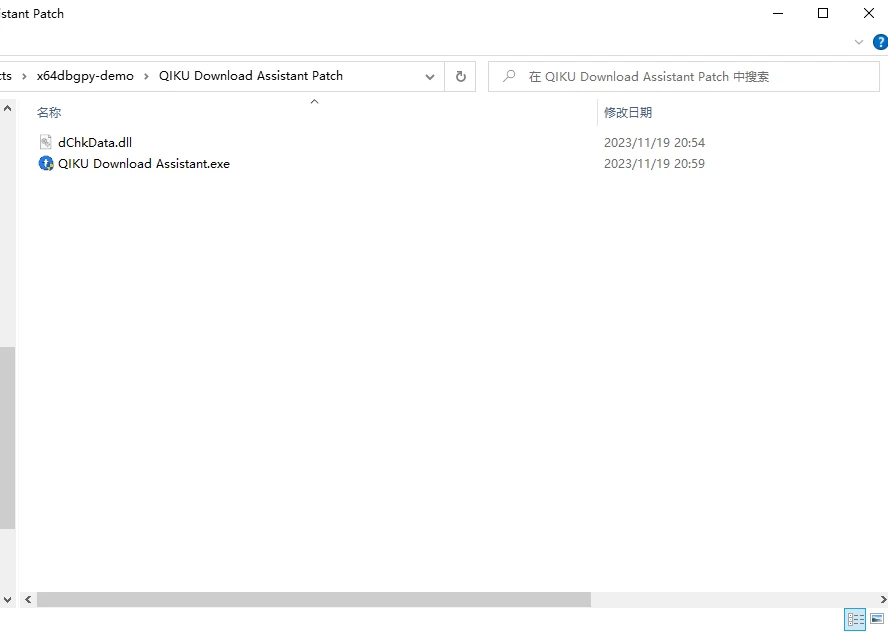The image size is (888, 632).
Task: Click QIKU Download Assistant Patch breadcrumb
Action: click(x=250, y=76)
